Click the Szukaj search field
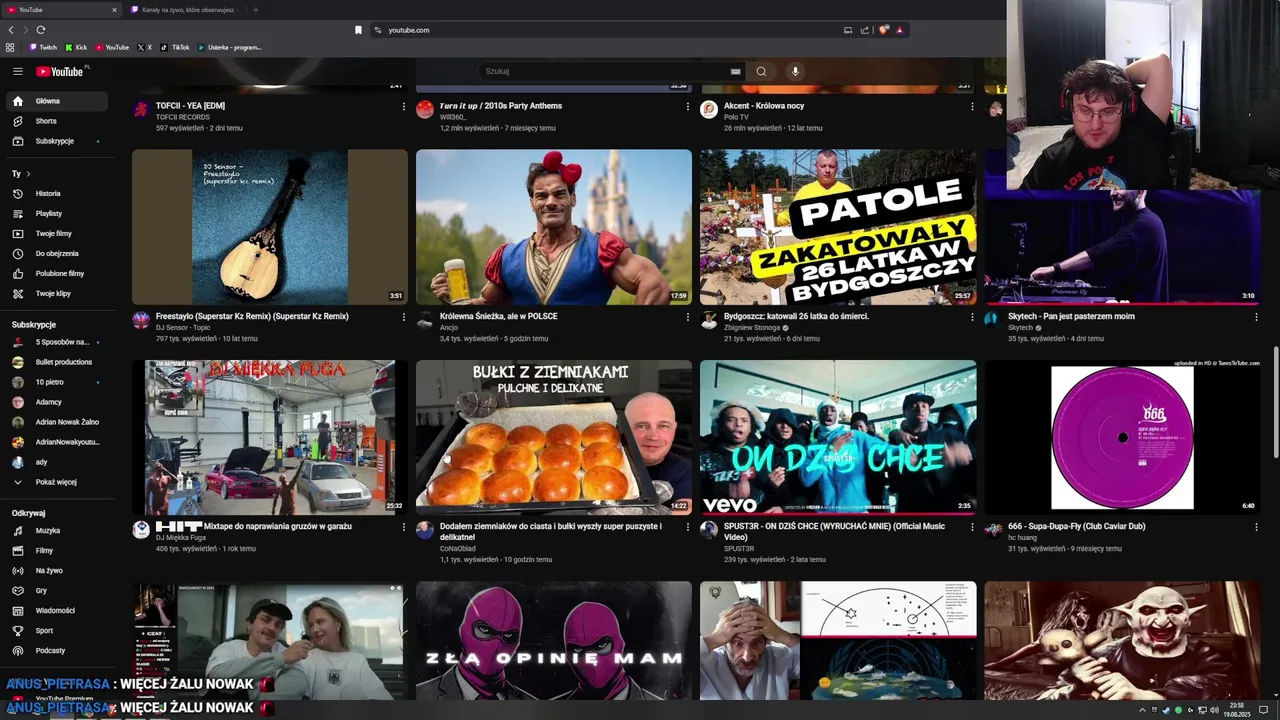Screen dimensions: 1280x720 (605, 71)
